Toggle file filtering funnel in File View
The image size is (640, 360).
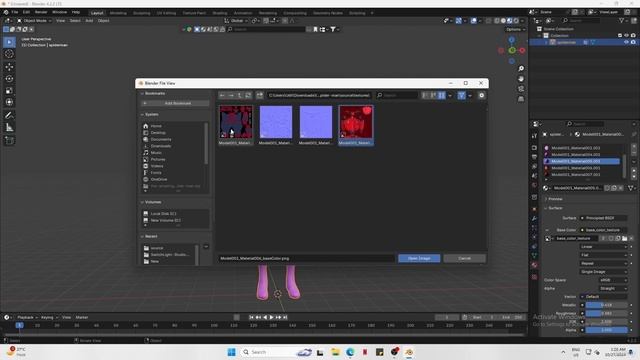461,95
